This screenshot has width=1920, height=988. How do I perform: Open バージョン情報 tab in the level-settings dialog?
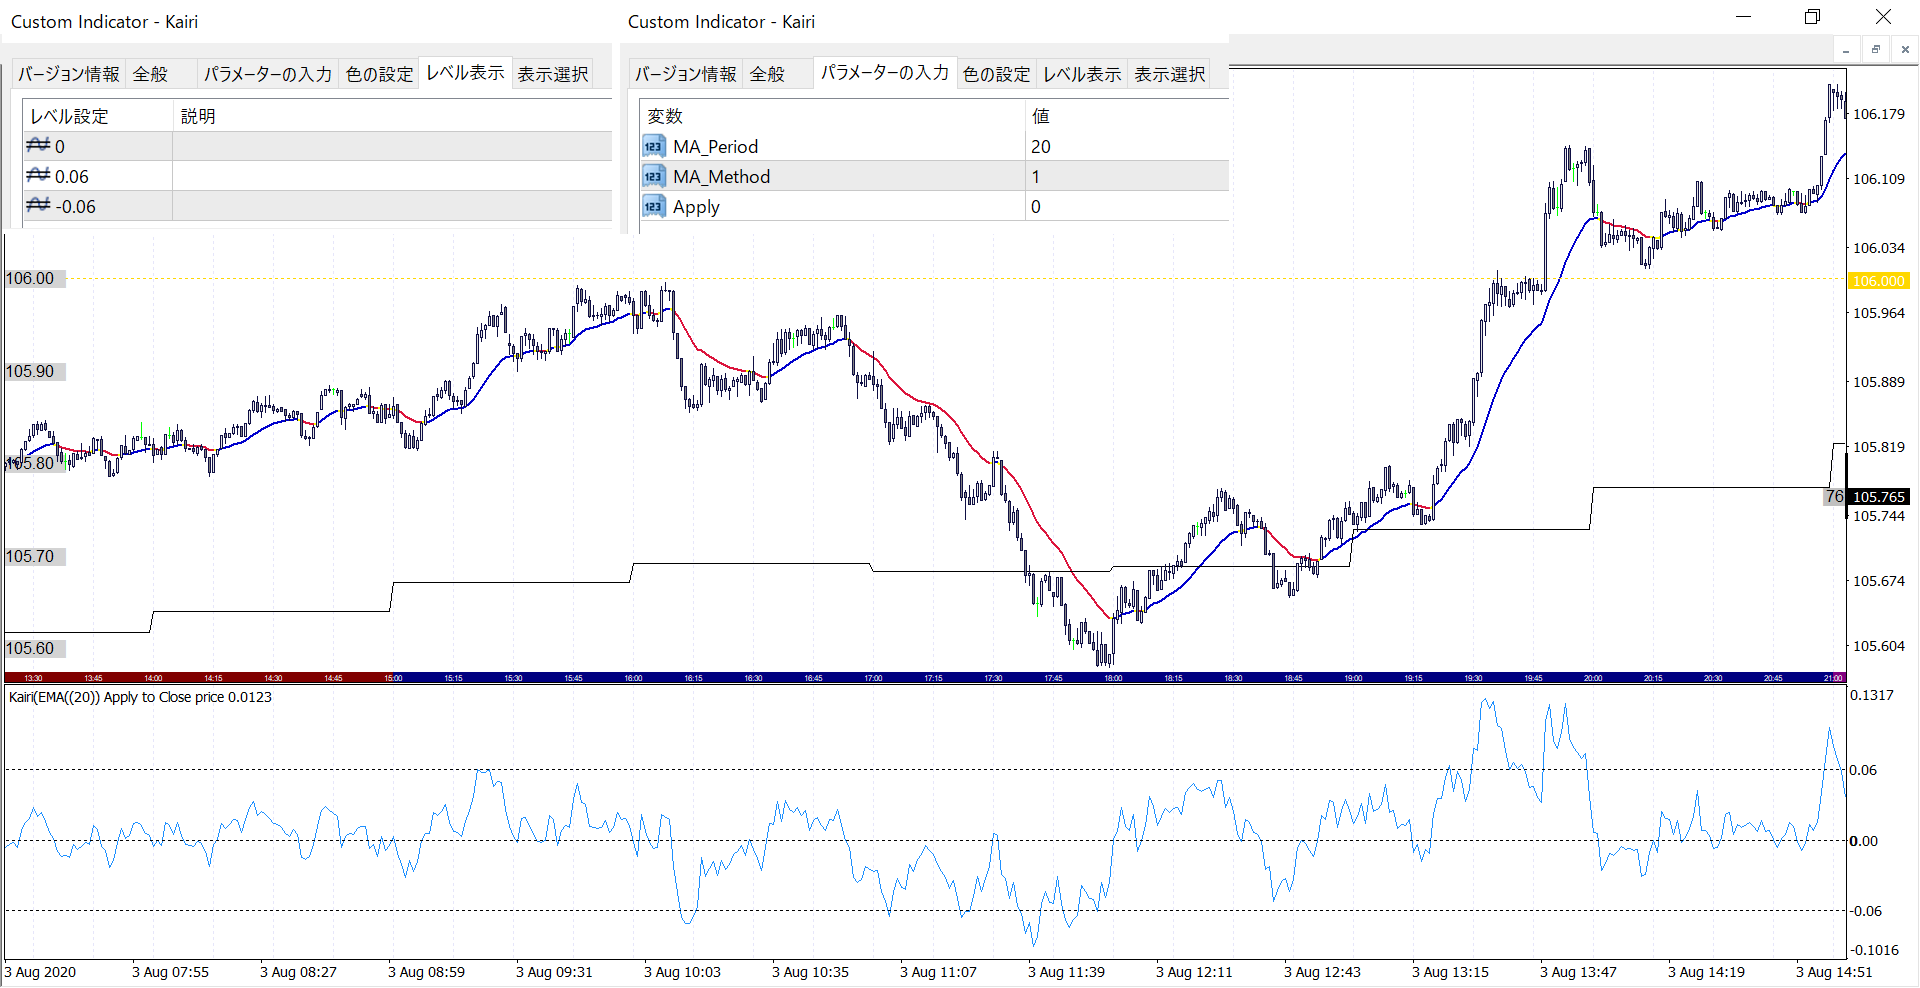68,74
